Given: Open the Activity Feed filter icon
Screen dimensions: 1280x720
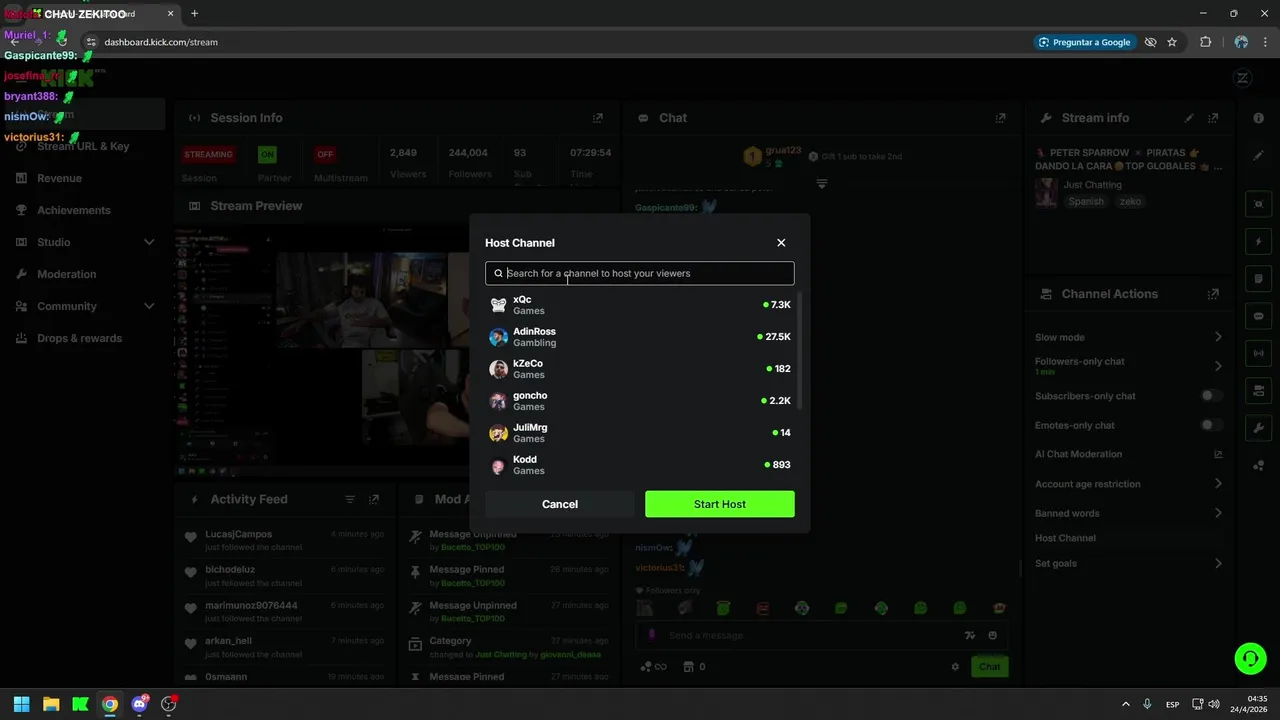Looking at the screenshot, I should 350,499.
